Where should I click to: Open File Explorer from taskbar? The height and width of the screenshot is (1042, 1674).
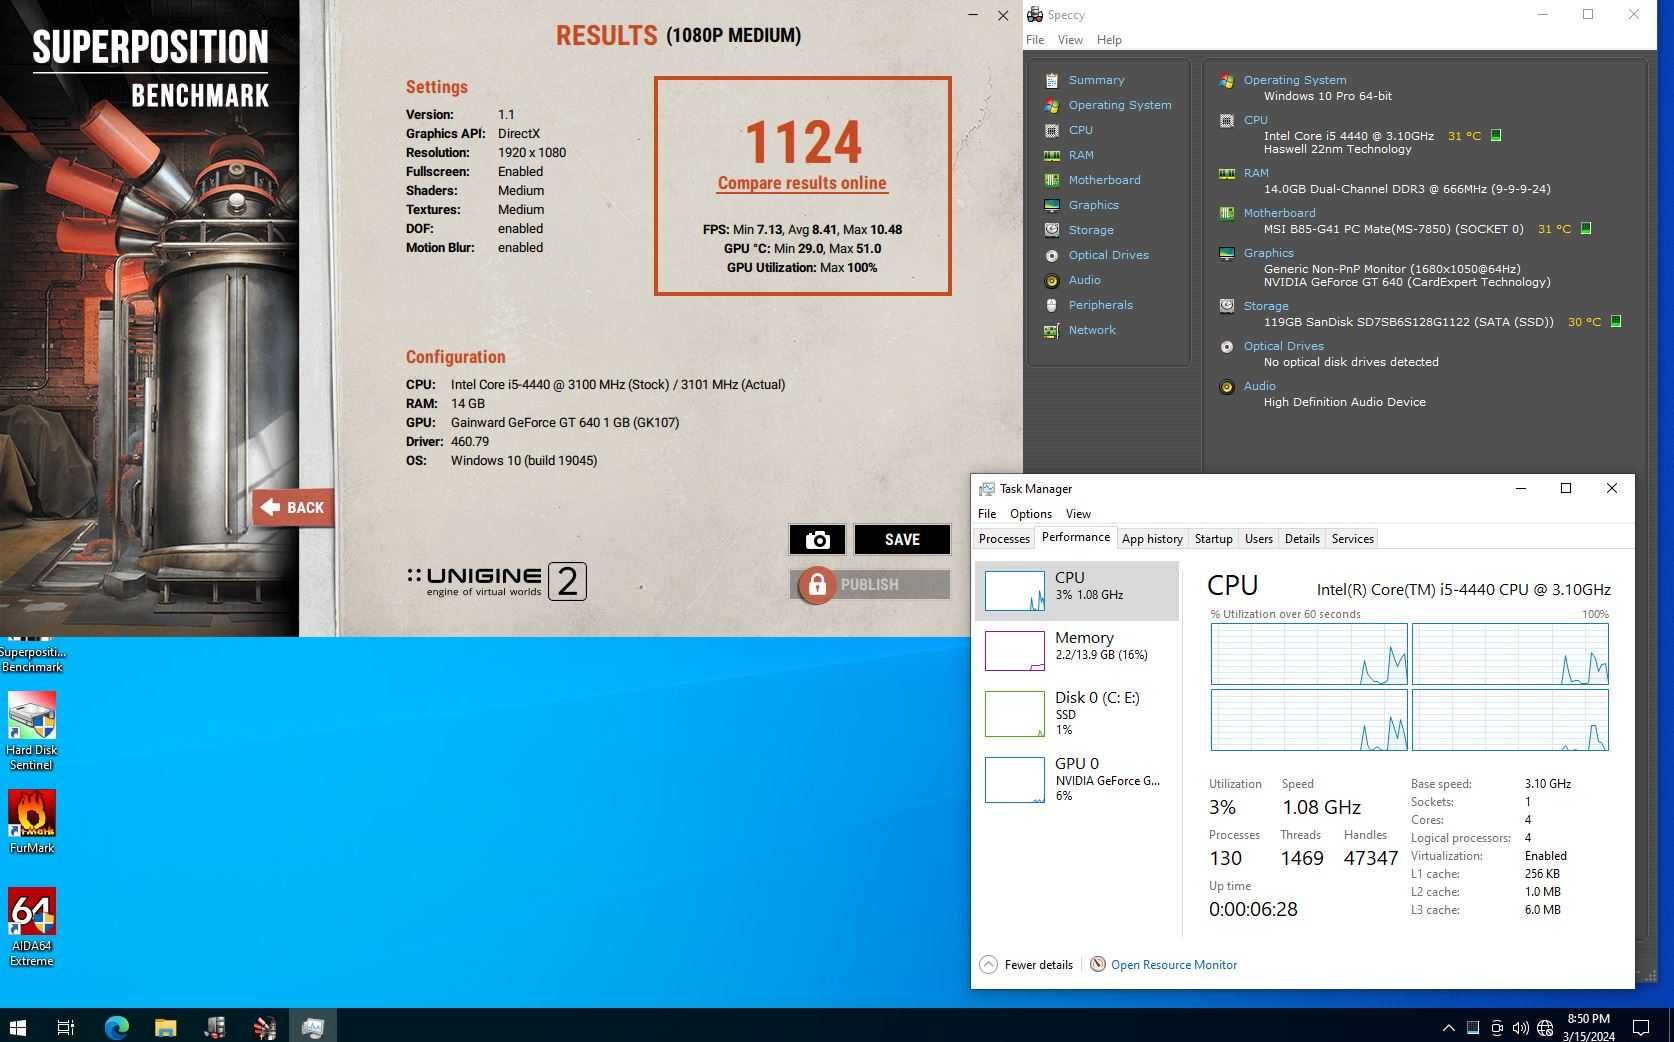(x=165, y=1027)
